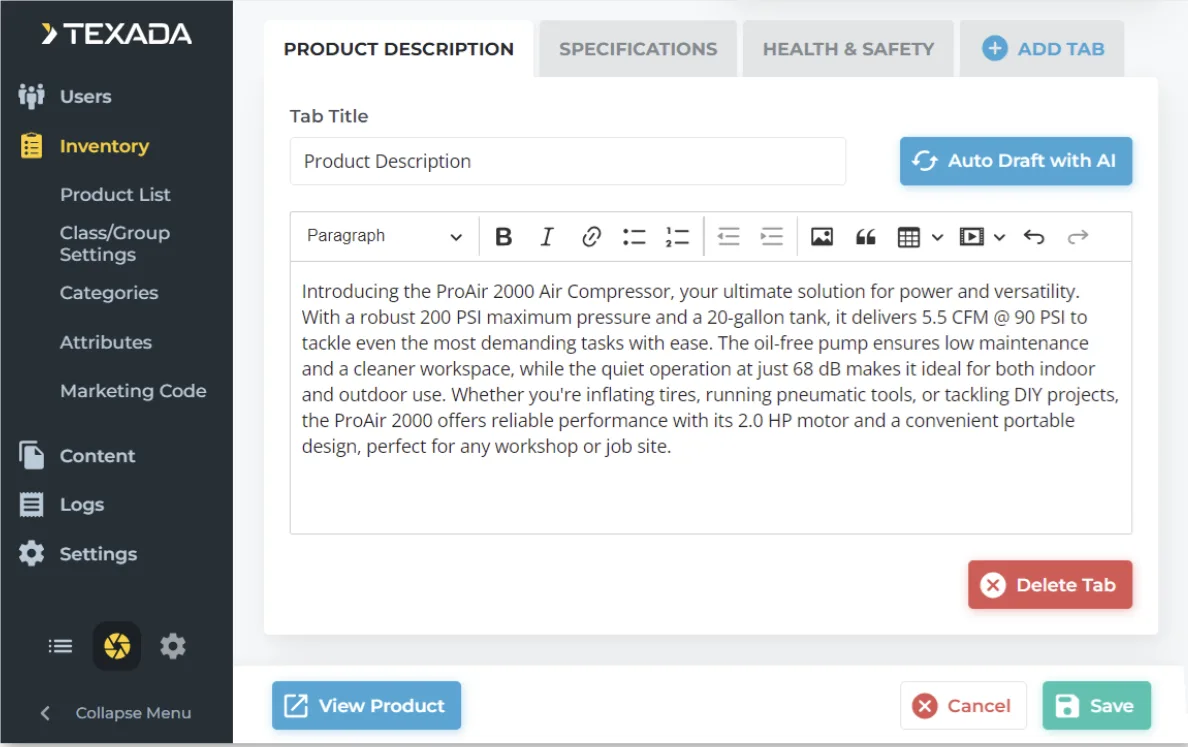Redo the last edit
The image size is (1188, 747).
click(x=1077, y=236)
